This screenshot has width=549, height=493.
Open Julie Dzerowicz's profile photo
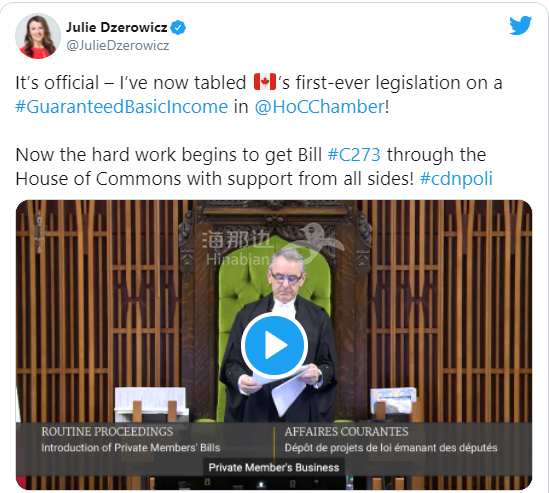coord(38,36)
